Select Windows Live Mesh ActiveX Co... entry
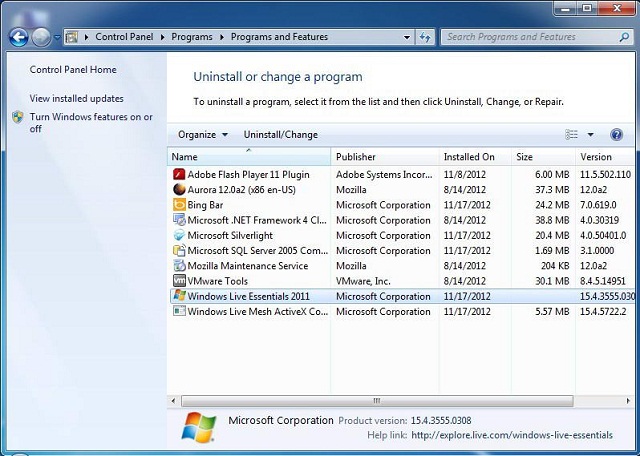Screen dimensions: 640x456 click(258, 311)
